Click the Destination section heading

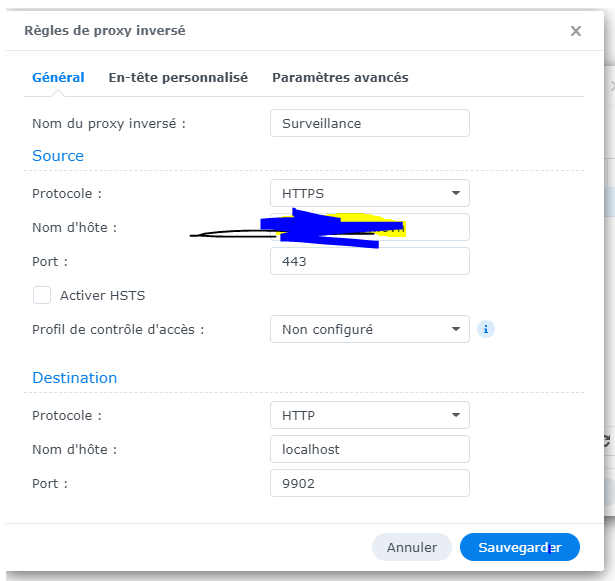[74, 378]
